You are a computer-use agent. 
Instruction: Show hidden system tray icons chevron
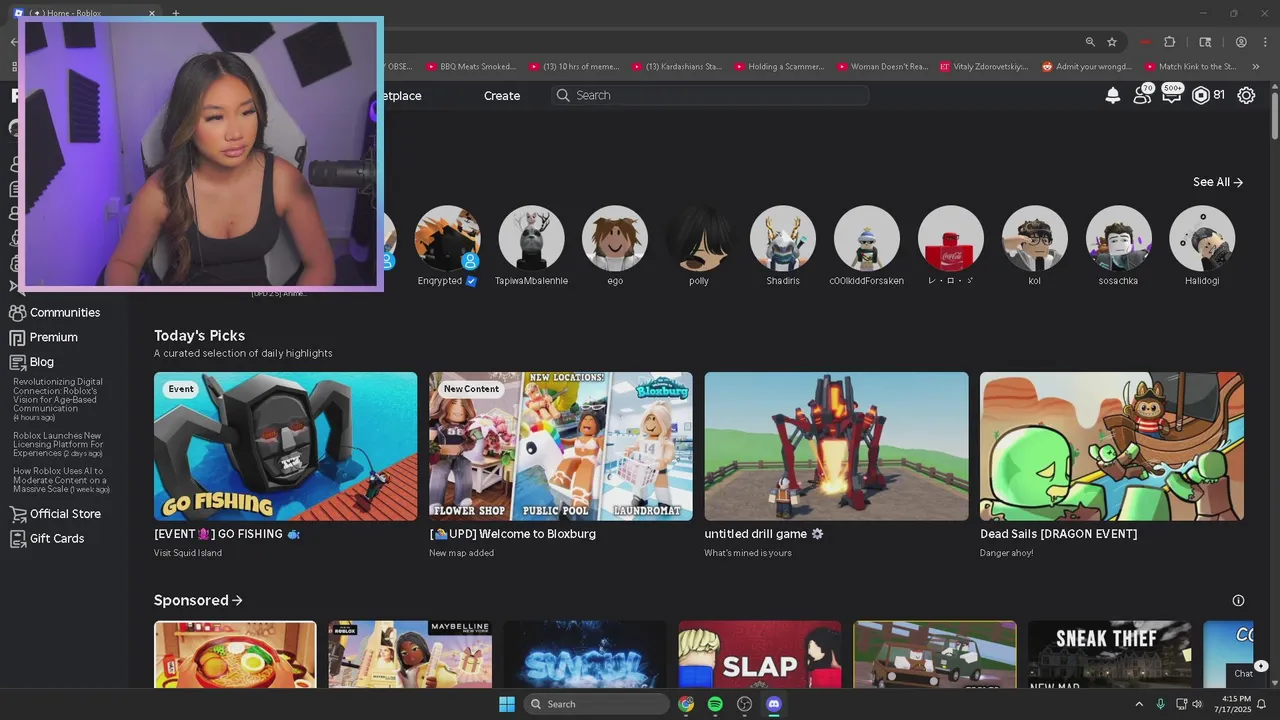[x=1139, y=704]
